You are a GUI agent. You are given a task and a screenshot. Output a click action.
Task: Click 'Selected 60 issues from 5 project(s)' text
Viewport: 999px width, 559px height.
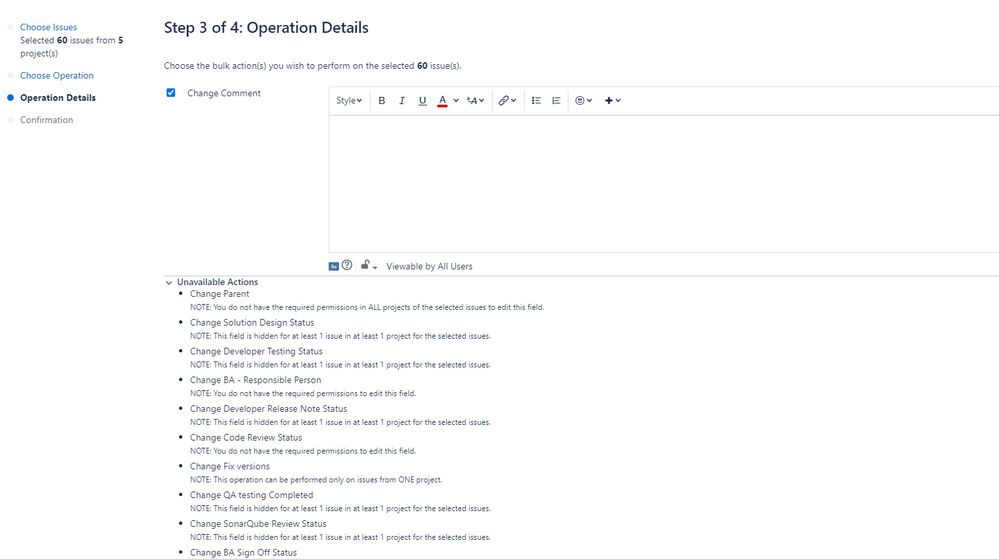(x=71, y=47)
